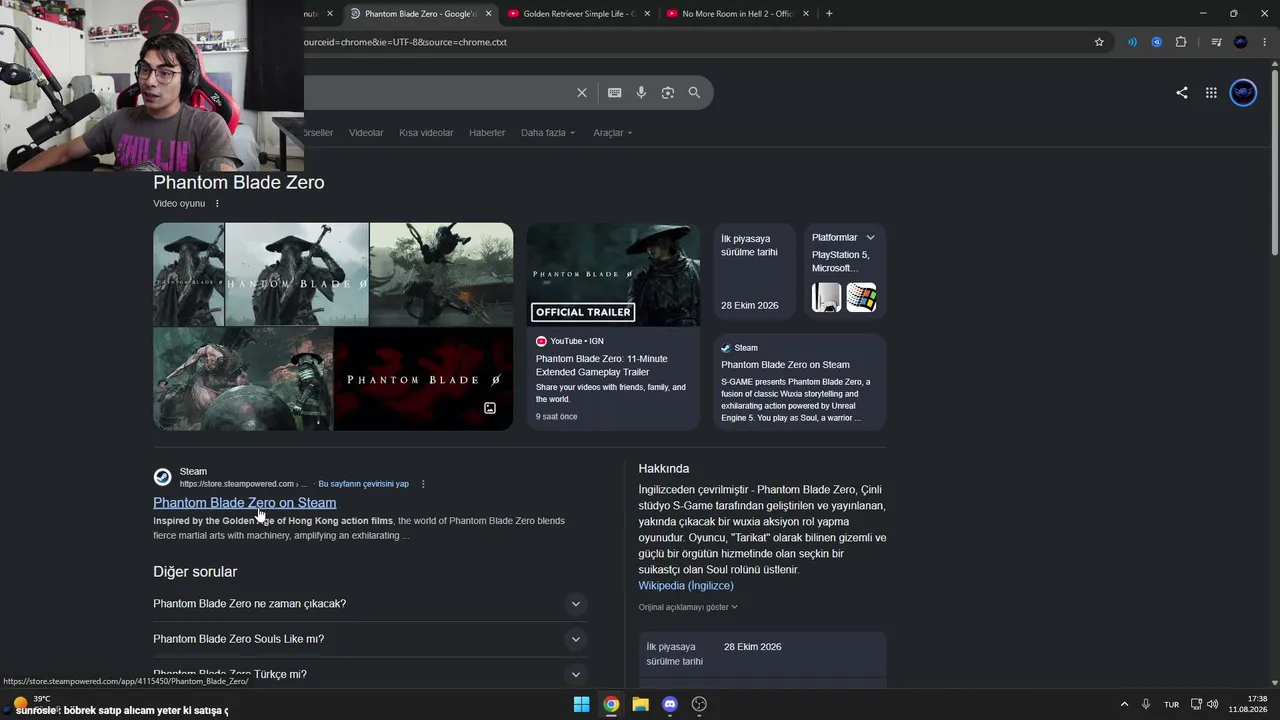Open a new Chrome tab
Screen dimensions: 1280x720
tap(829, 14)
